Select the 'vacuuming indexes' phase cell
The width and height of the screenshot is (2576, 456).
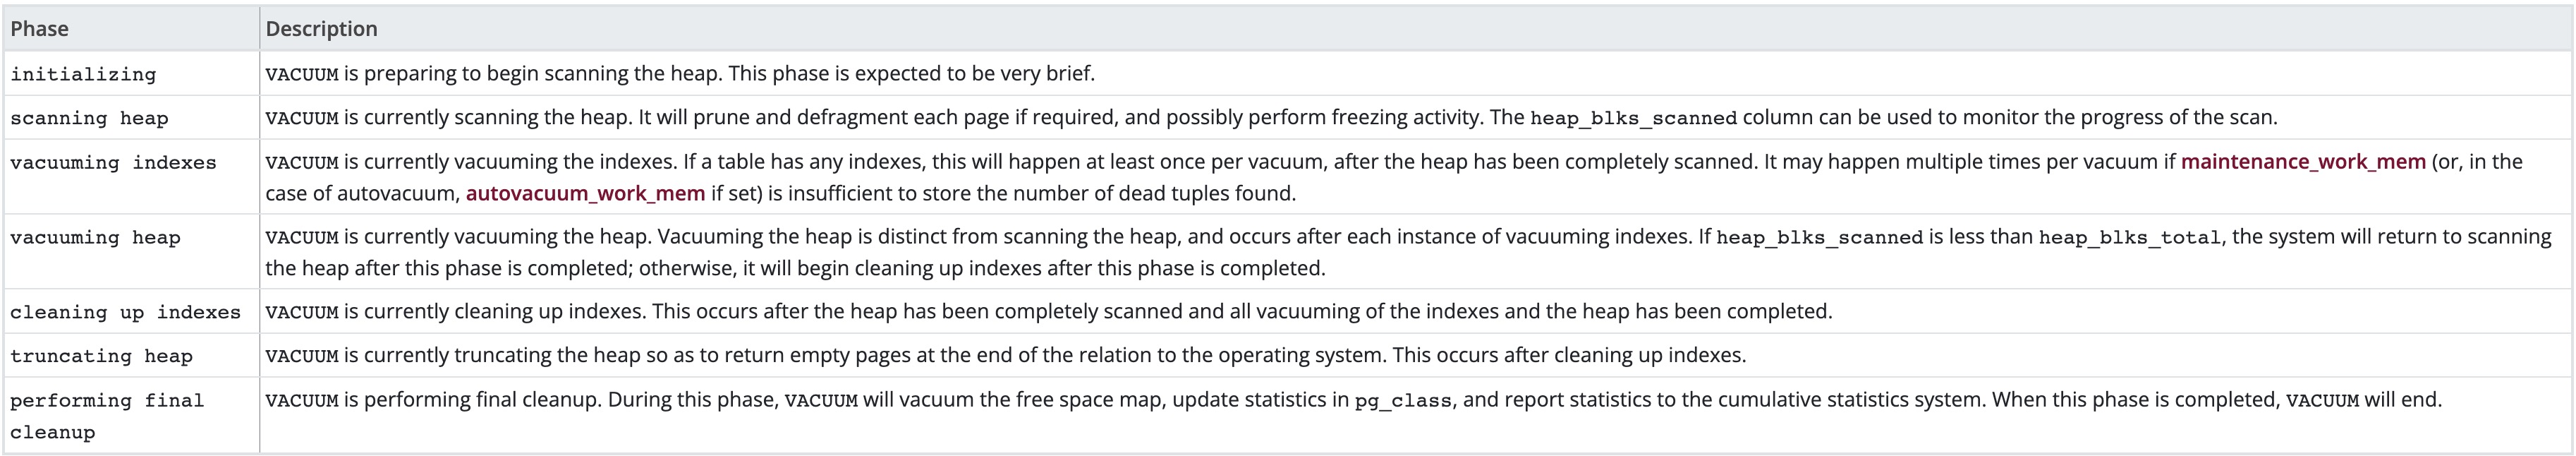click(113, 163)
